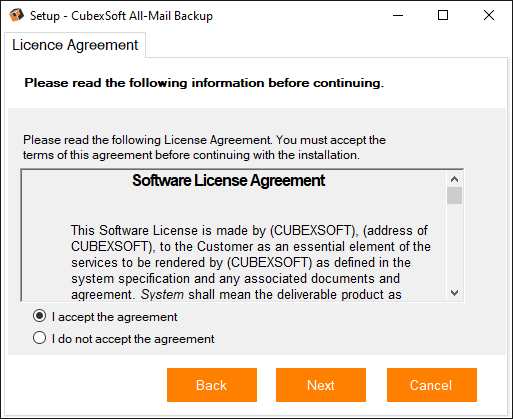Go to previous step with Back button
This screenshot has height=419, width=513.
coord(212,385)
